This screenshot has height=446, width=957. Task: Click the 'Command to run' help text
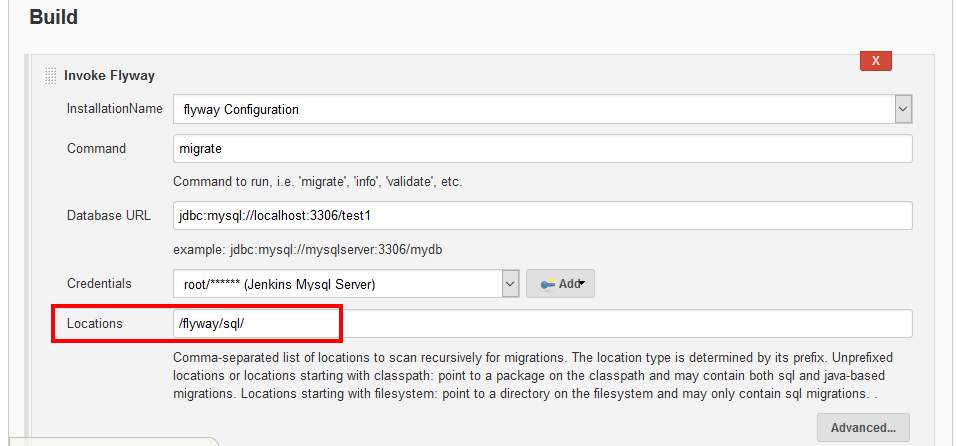[x=317, y=182]
